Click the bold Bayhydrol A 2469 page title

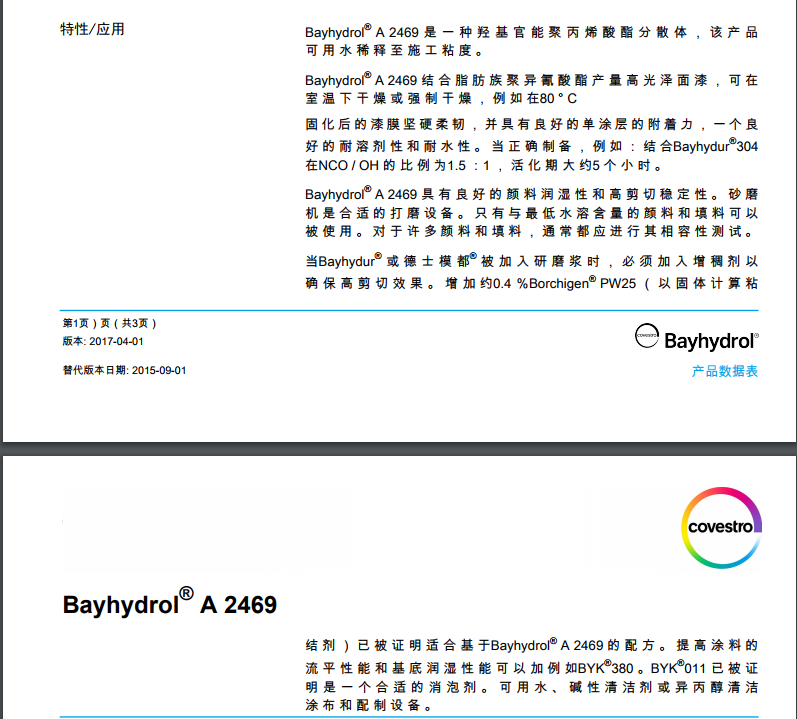(x=169, y=604)
